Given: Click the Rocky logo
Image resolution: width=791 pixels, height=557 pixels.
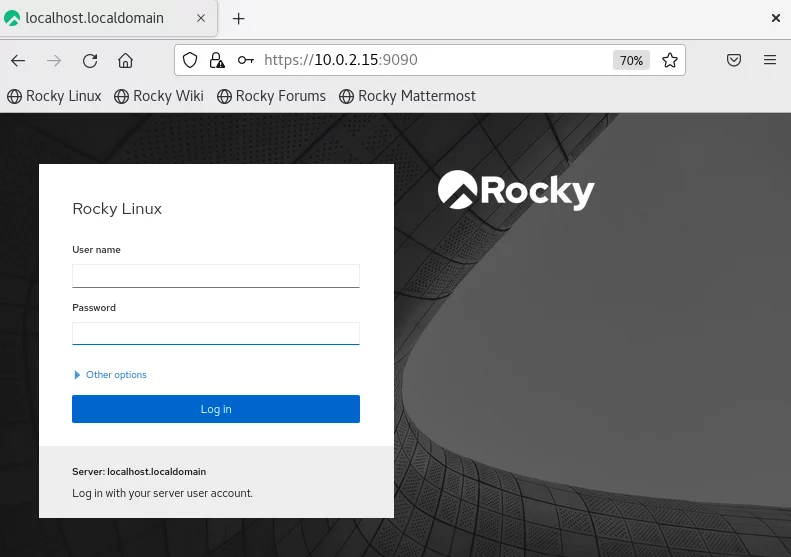Looking at the screenshot, I should click(516, 190).
